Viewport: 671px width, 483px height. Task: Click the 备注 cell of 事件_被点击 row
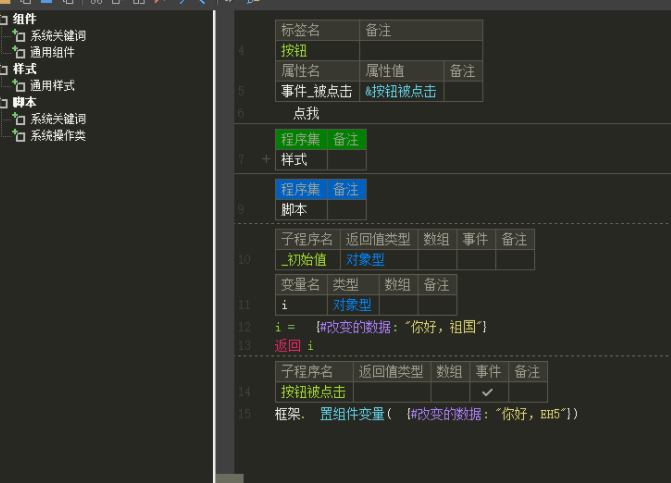(463, 91)
